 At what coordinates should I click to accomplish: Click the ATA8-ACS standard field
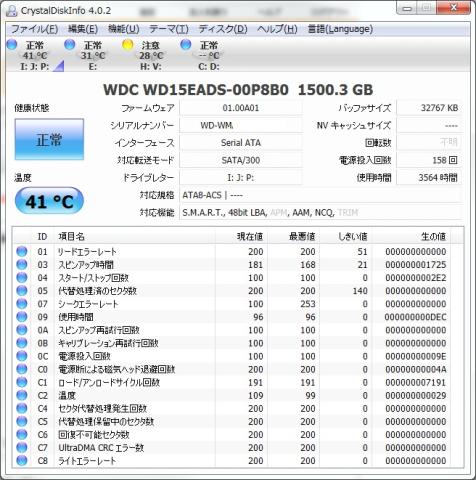[x=321, y=195]
